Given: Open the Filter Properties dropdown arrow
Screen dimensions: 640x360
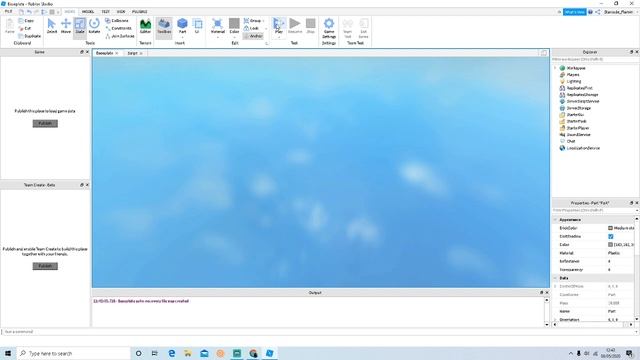Looking at the screenshot, I should click(x=637, y=211).
